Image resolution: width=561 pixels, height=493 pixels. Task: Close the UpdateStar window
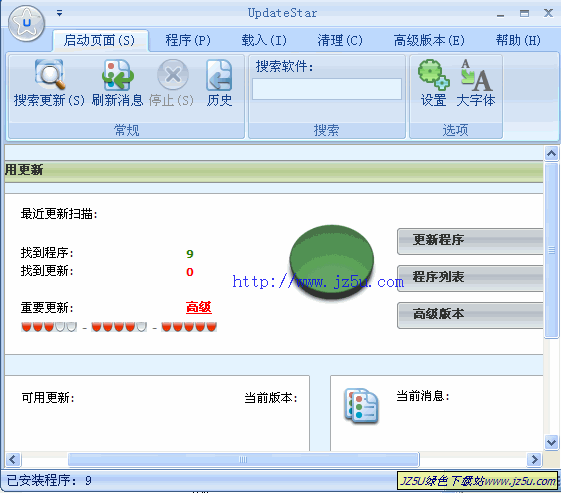click(x=548, y=13)
